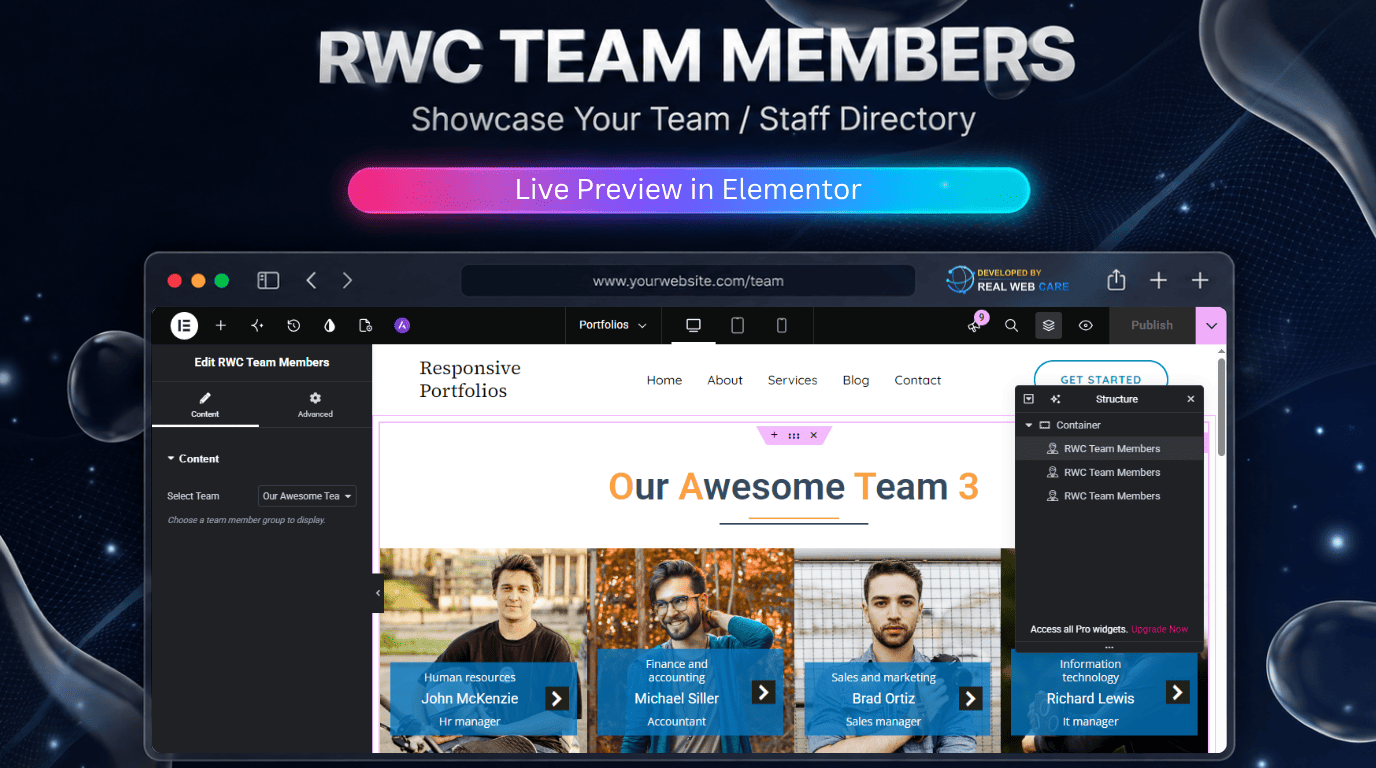Toggle the Structure layers panel icon

click(x=1048, y=325)
